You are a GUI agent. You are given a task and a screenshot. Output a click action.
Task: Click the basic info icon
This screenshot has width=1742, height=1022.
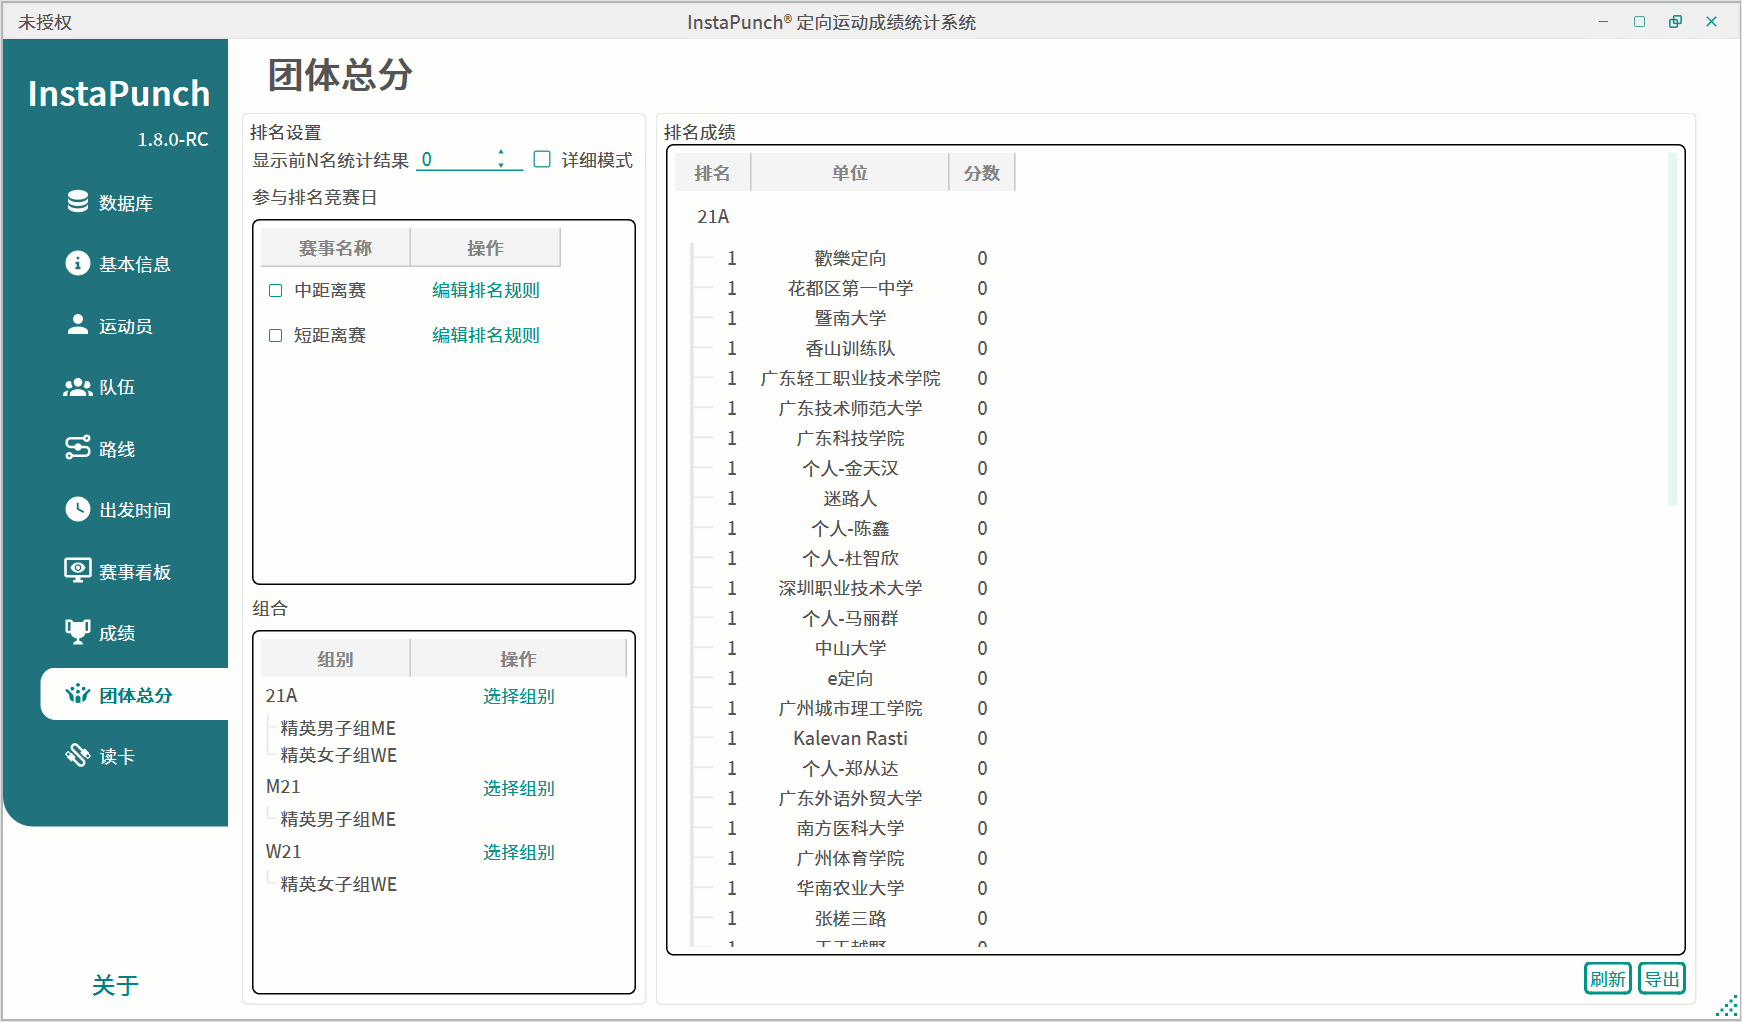click(78, 263)
